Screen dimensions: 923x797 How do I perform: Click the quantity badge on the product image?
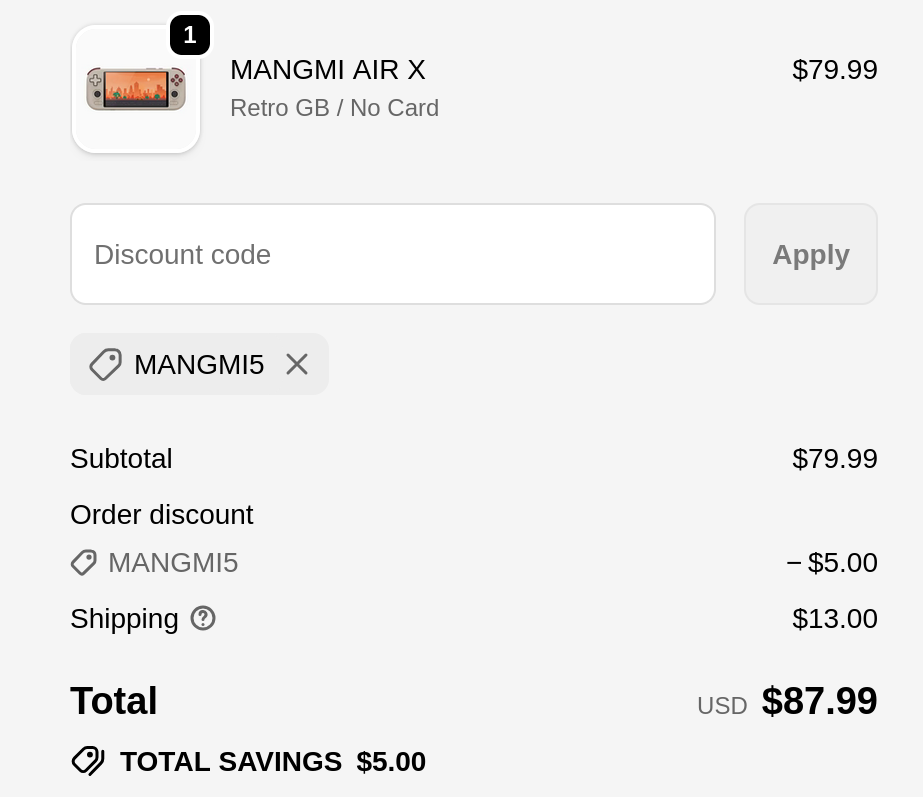190,35
